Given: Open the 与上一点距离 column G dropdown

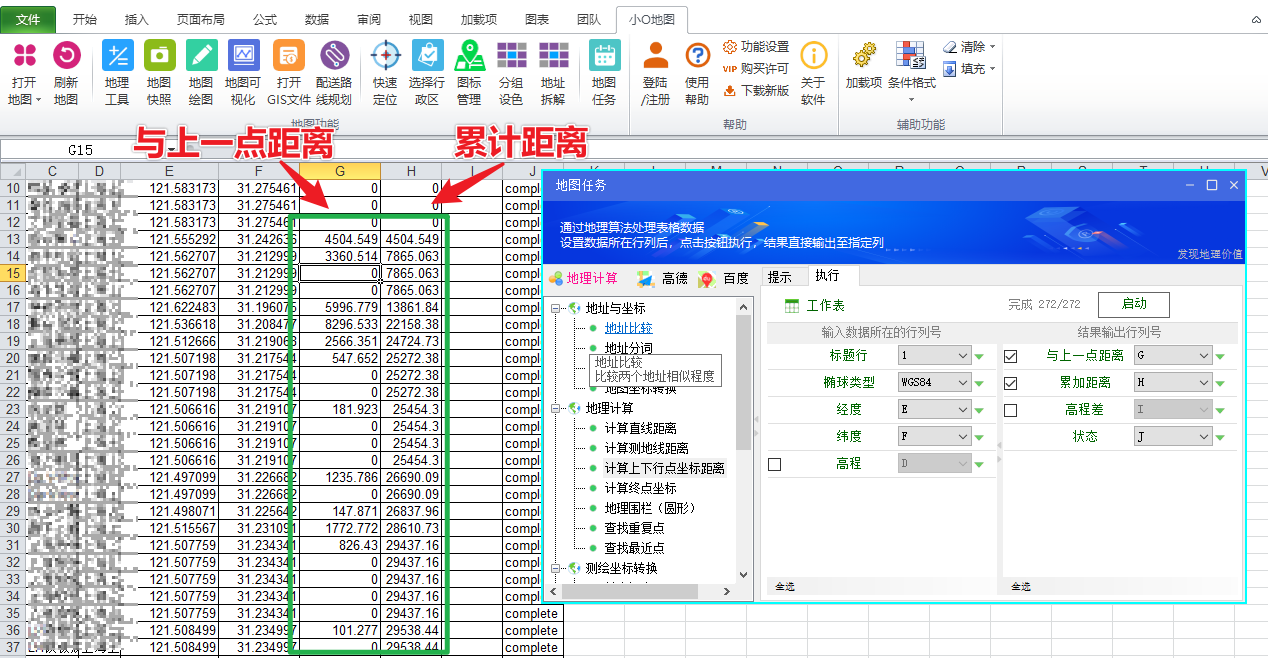Looking at the screenshot, I should [x=1173, y=356].
